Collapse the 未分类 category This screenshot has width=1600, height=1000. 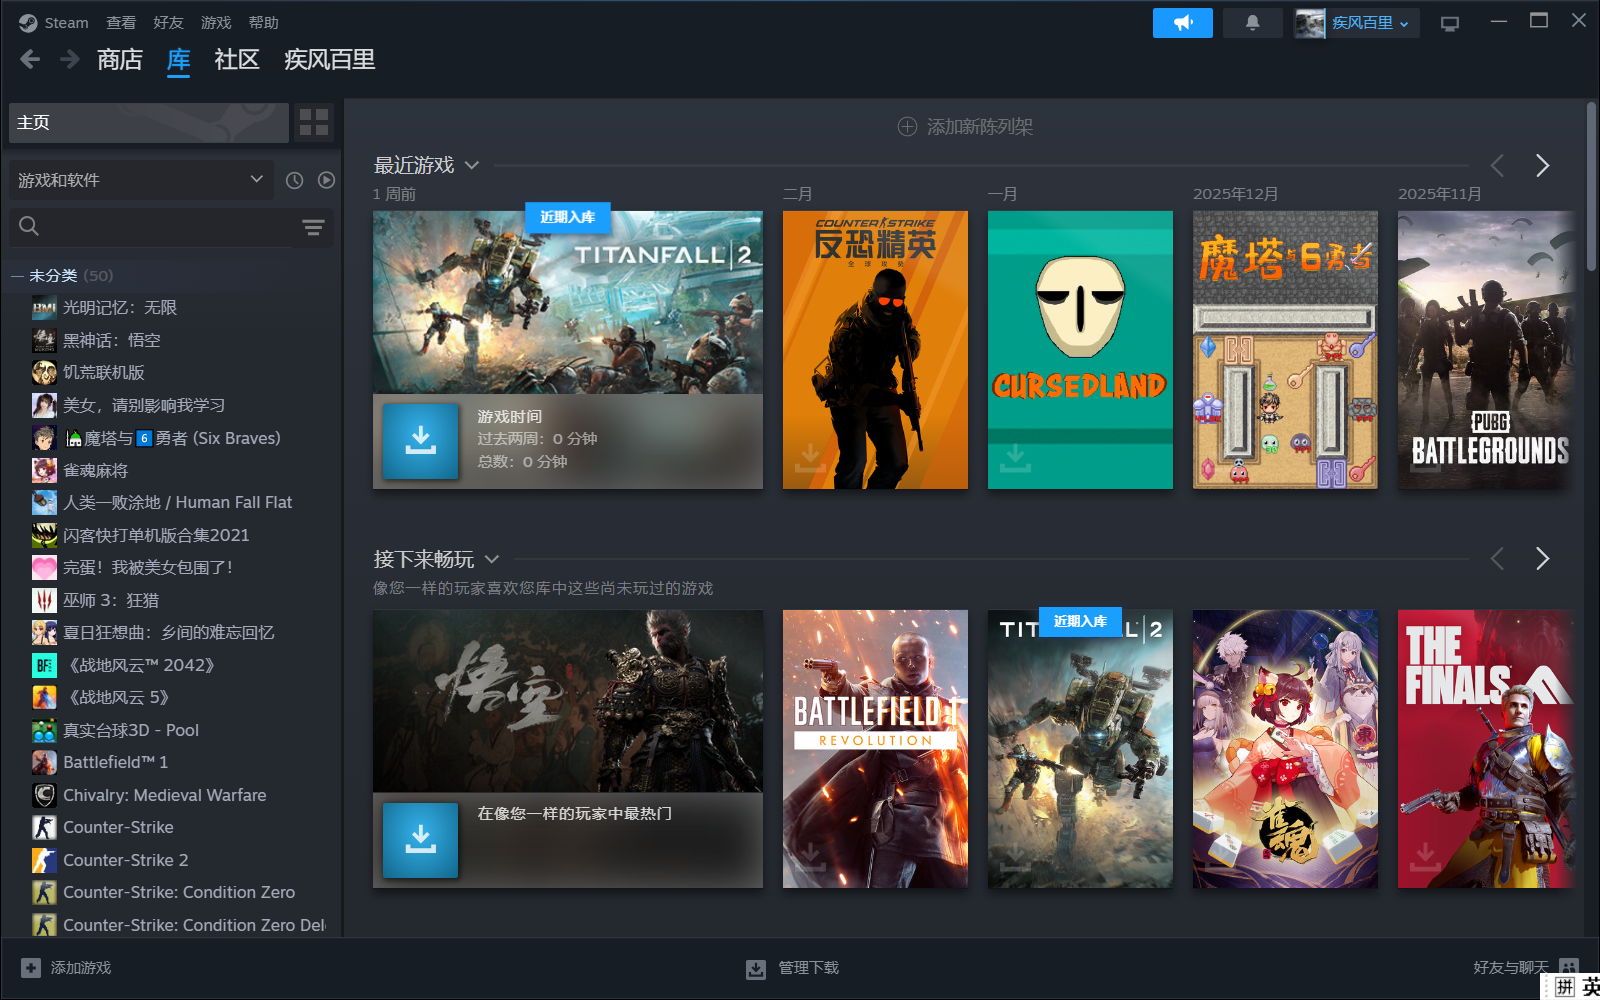point(17,276)
